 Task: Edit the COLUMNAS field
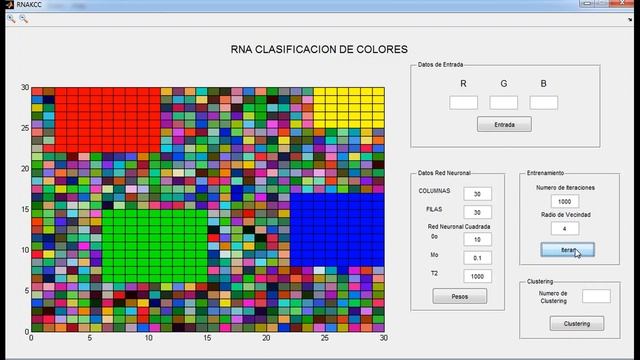point(477,194)
